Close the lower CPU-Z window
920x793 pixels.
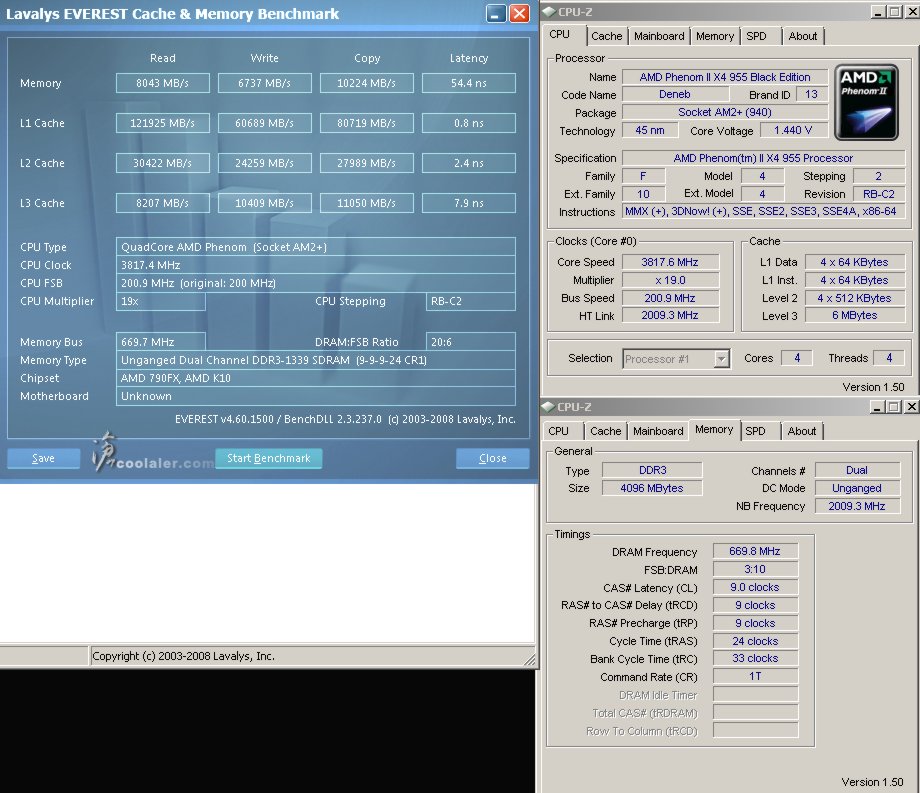[x=911, y=406]
